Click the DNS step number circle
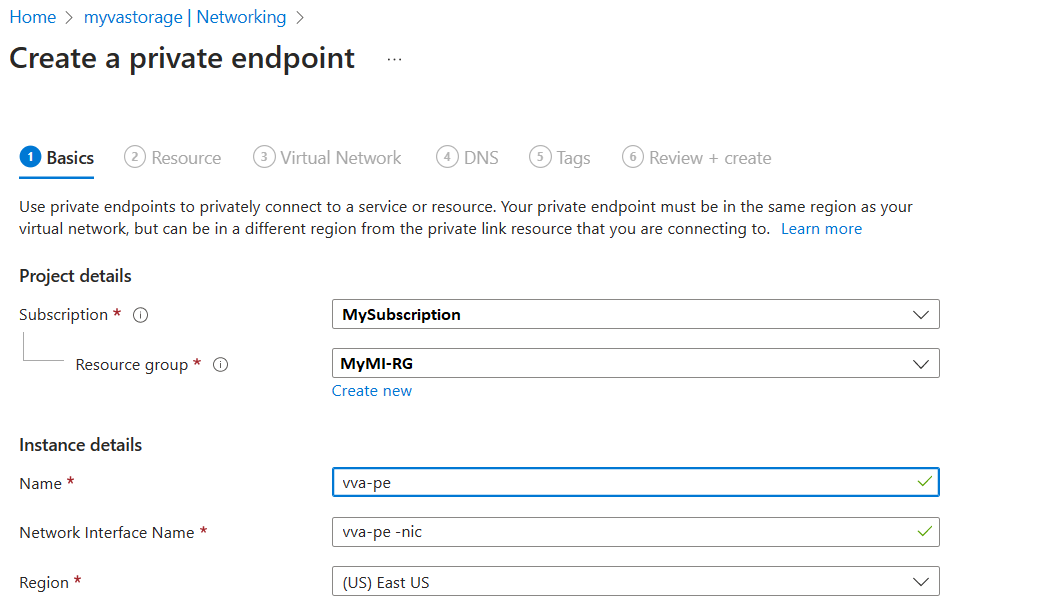The image size is (1037, 609). [x=448, y=157]
